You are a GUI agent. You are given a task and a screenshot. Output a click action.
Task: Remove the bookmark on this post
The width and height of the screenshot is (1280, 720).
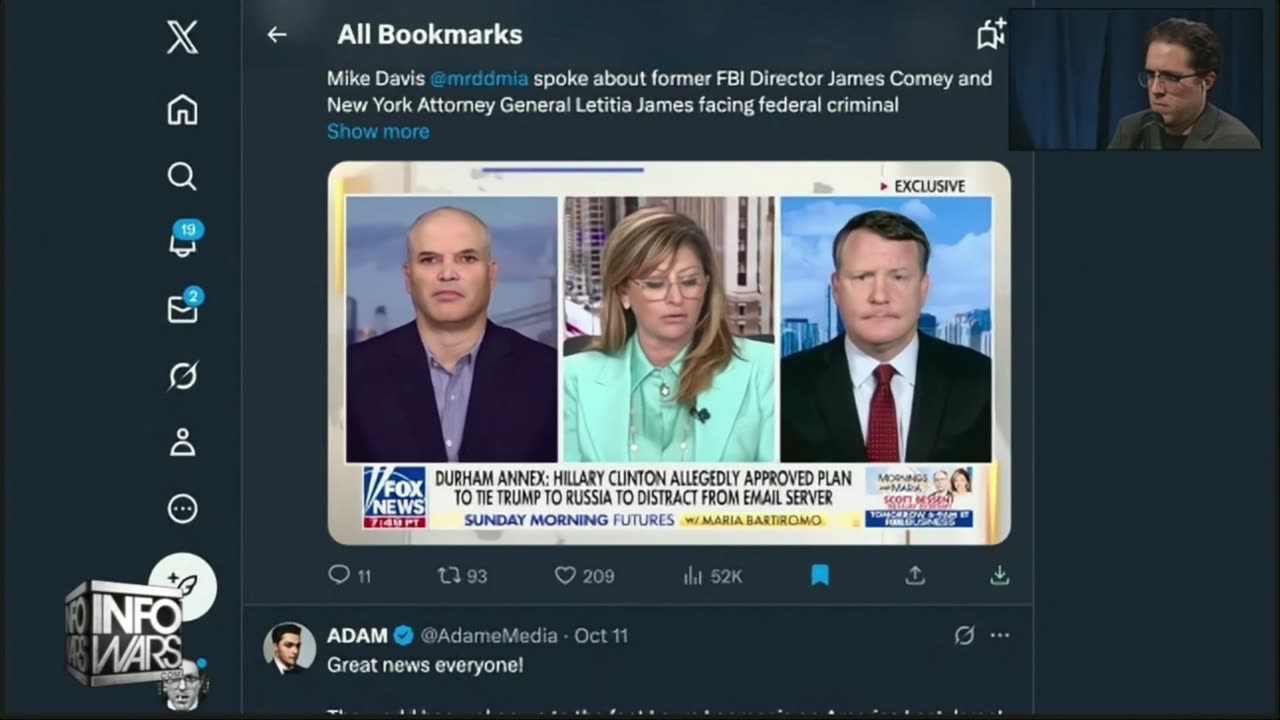(820, 575)
